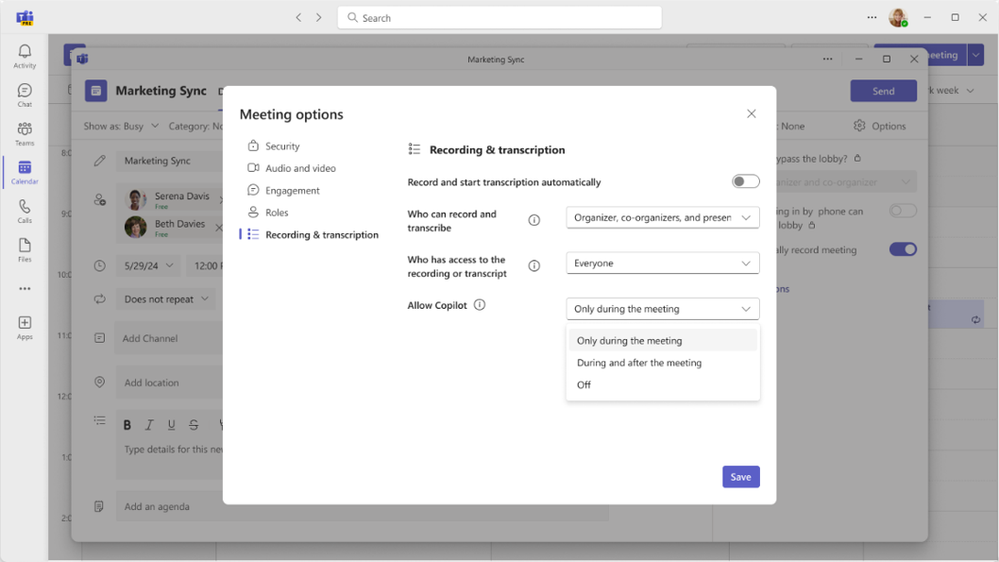Open Chat in the sidebar

coord(24,95)
